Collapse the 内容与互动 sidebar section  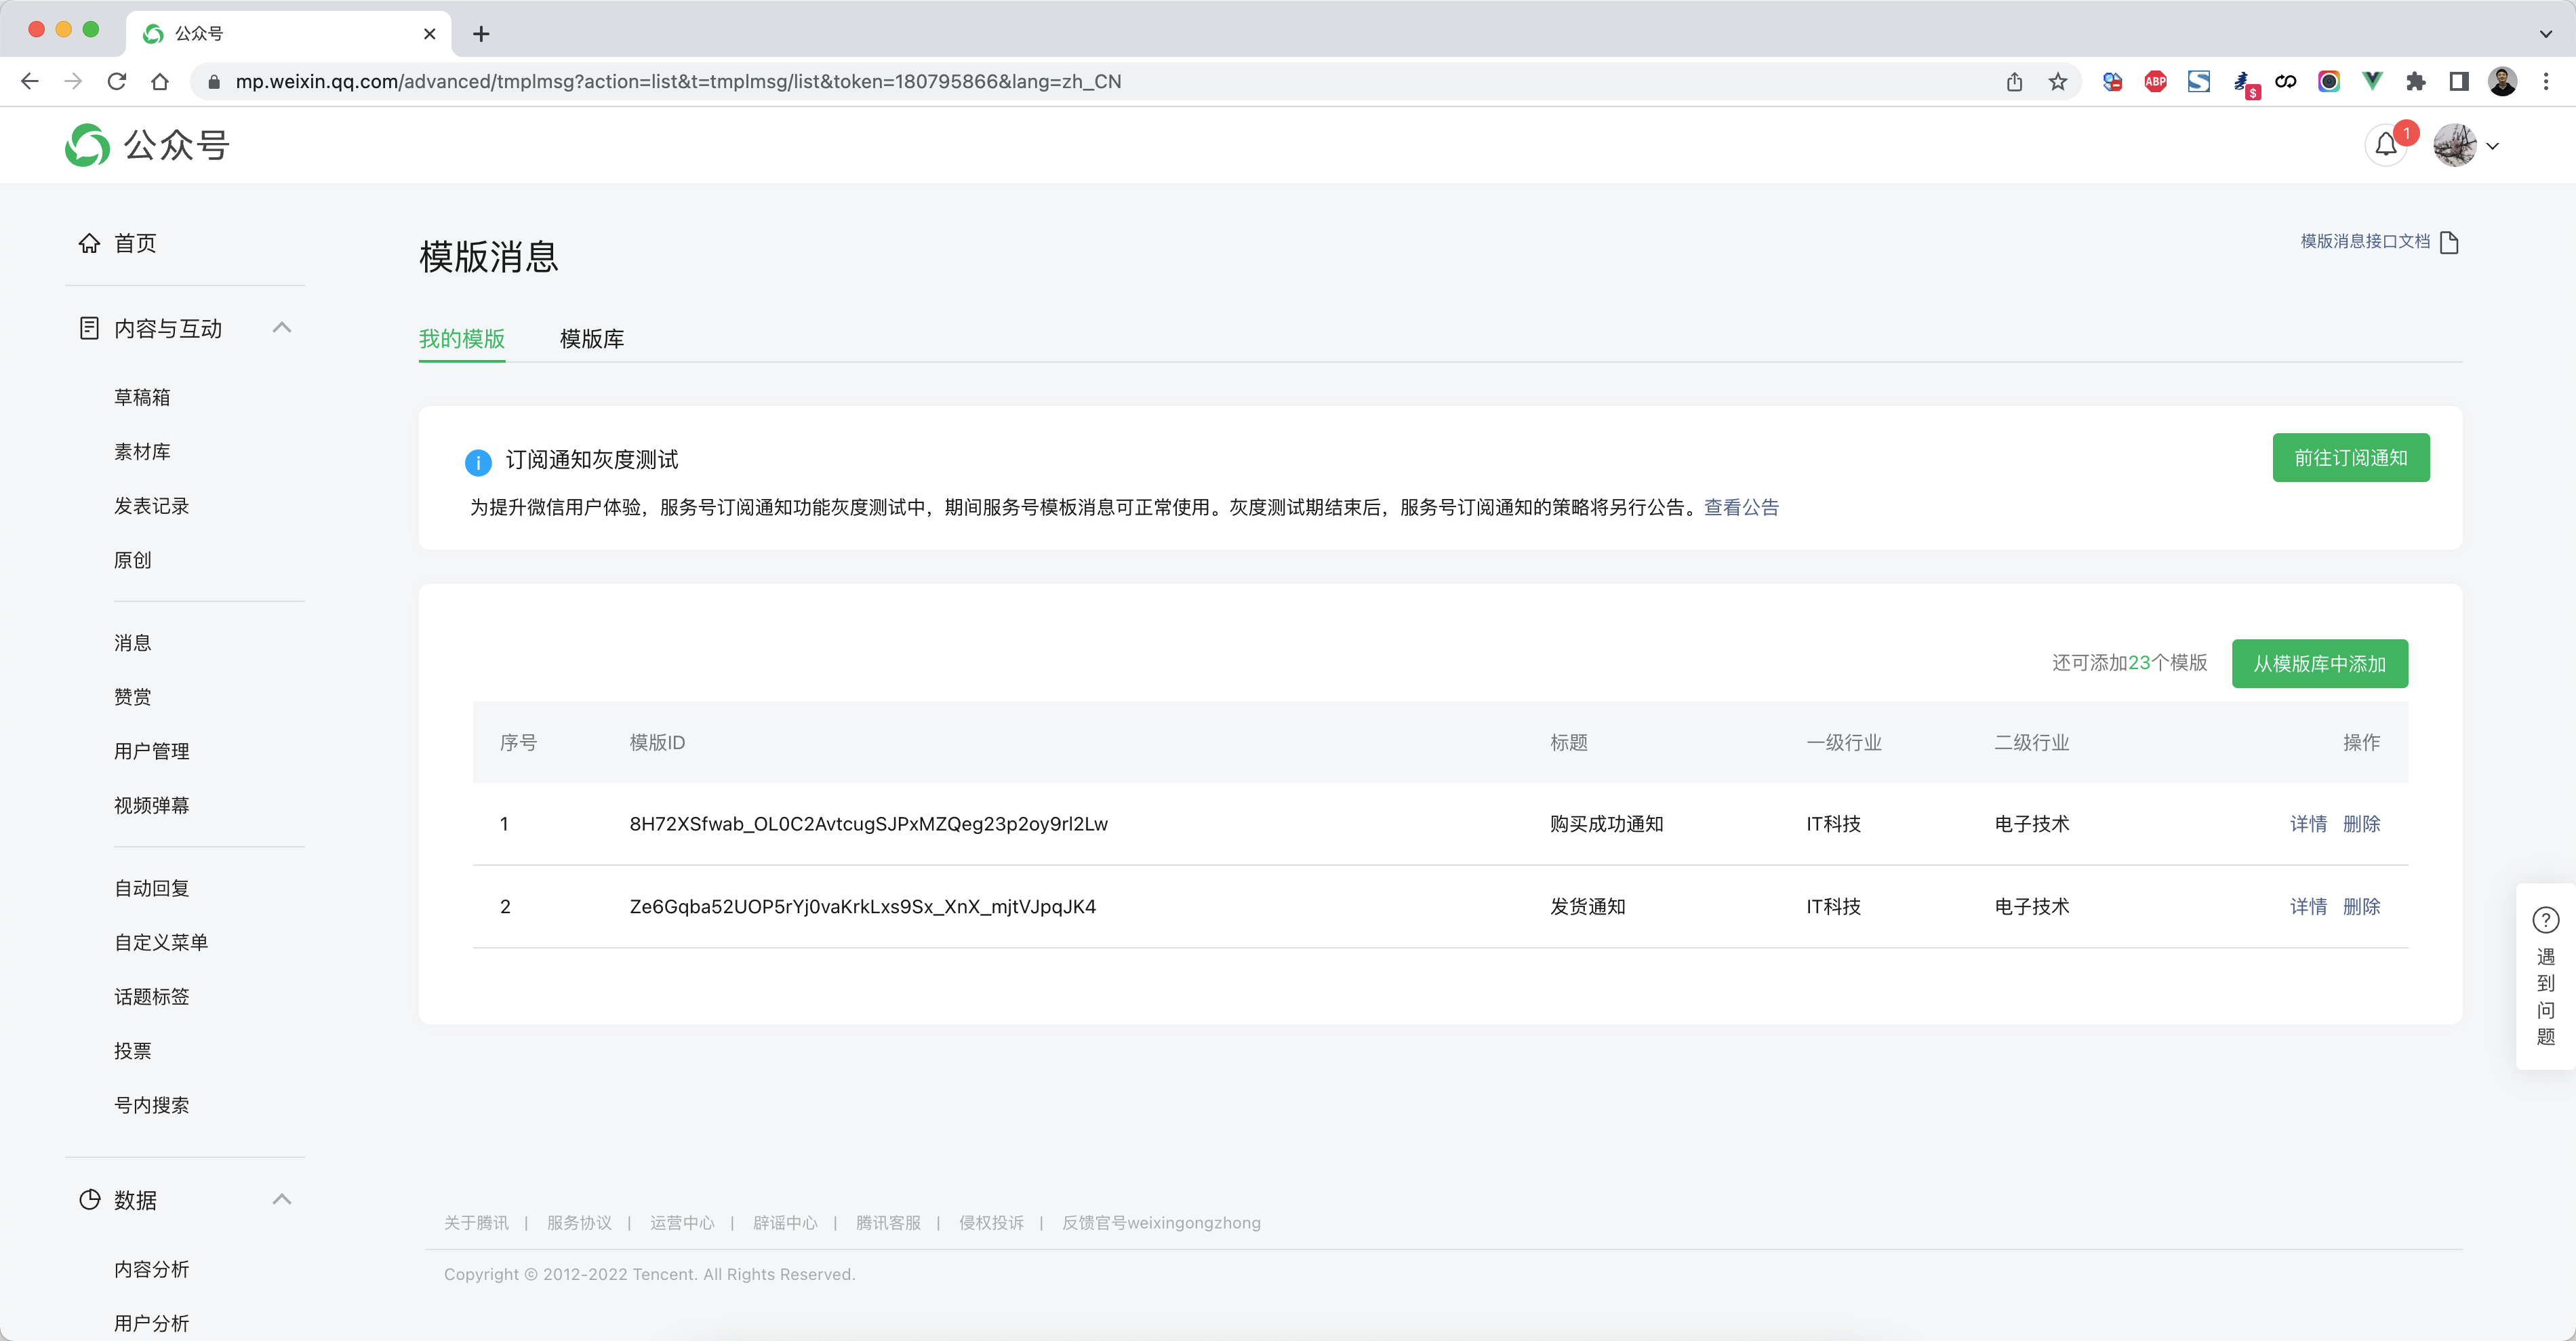(x=282, y=328)
